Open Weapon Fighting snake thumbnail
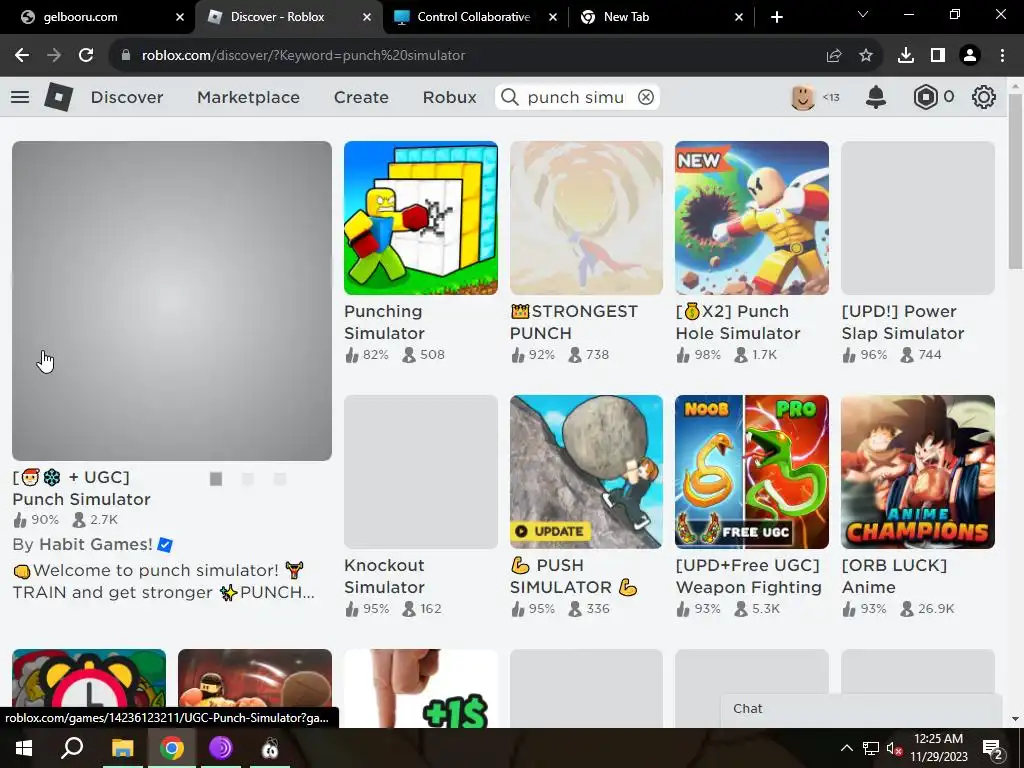The height and width of the screenshot is (768, 1024). click(x=752, y=472)
